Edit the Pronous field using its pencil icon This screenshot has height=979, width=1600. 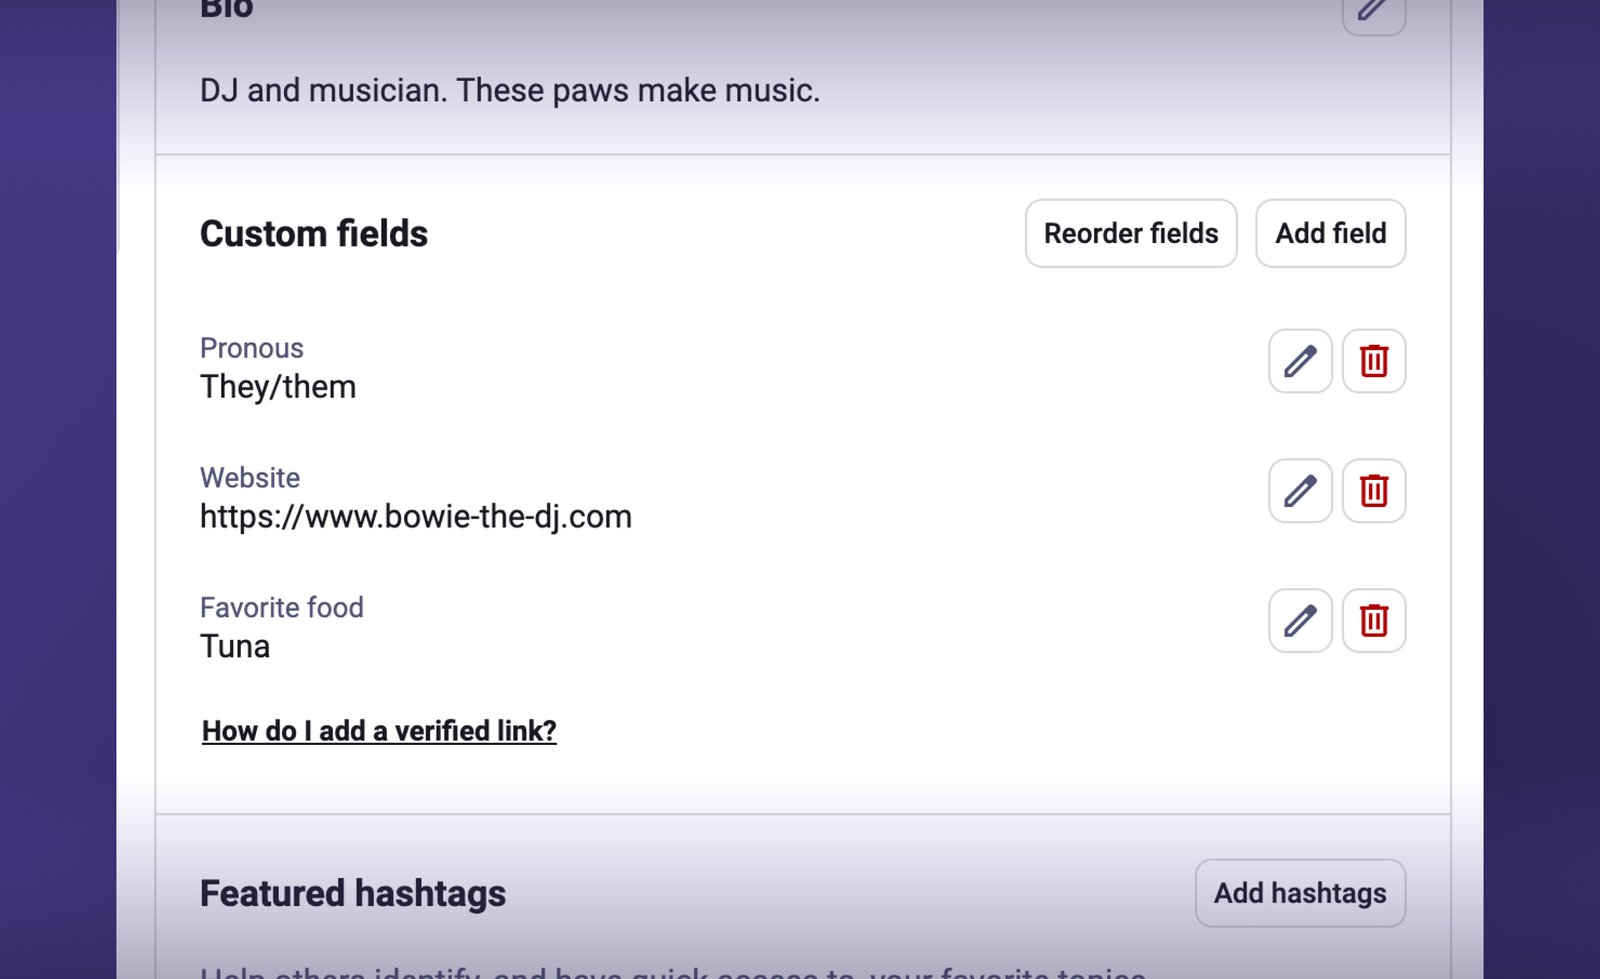pyautogui.click(x=1298, y=362)
